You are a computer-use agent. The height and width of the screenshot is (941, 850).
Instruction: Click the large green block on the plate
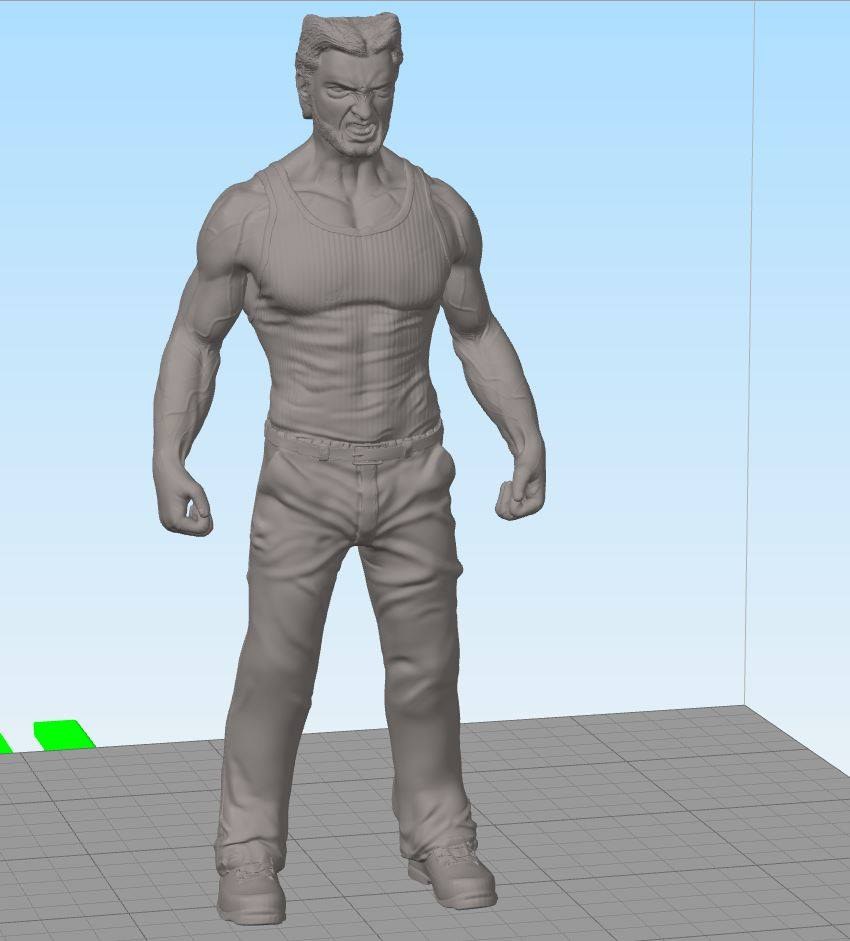[62, 735]
